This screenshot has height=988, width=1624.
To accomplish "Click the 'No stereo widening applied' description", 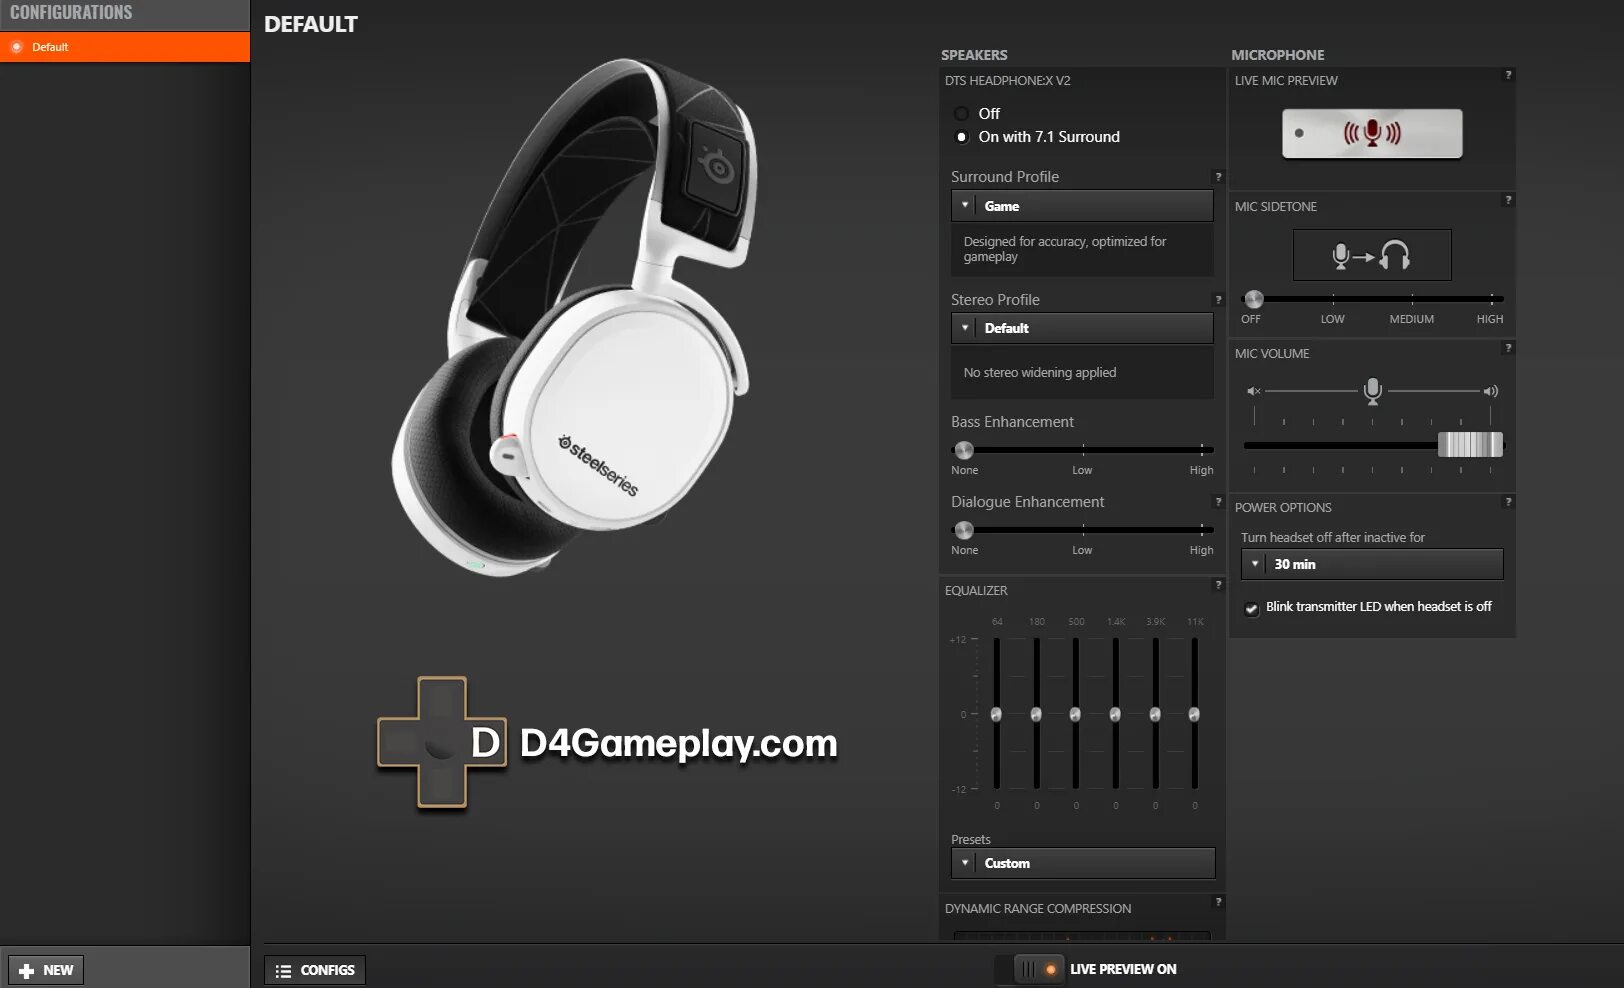I will (x=1040, y=372).
